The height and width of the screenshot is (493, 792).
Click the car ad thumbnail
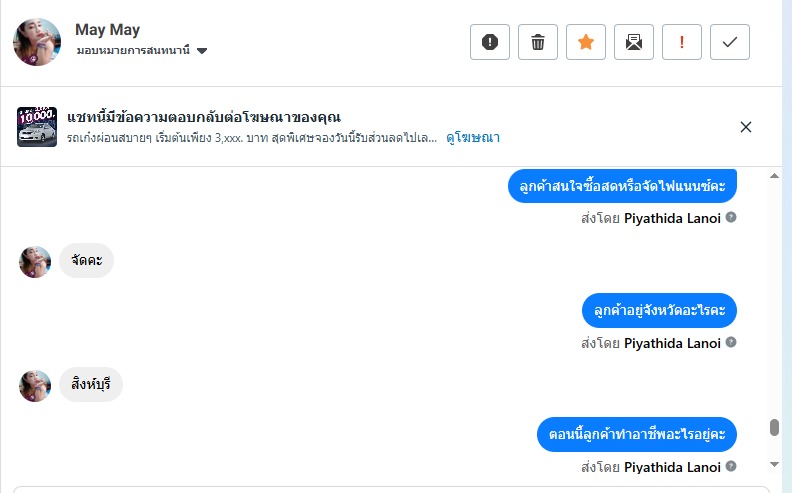coord(37,127)
